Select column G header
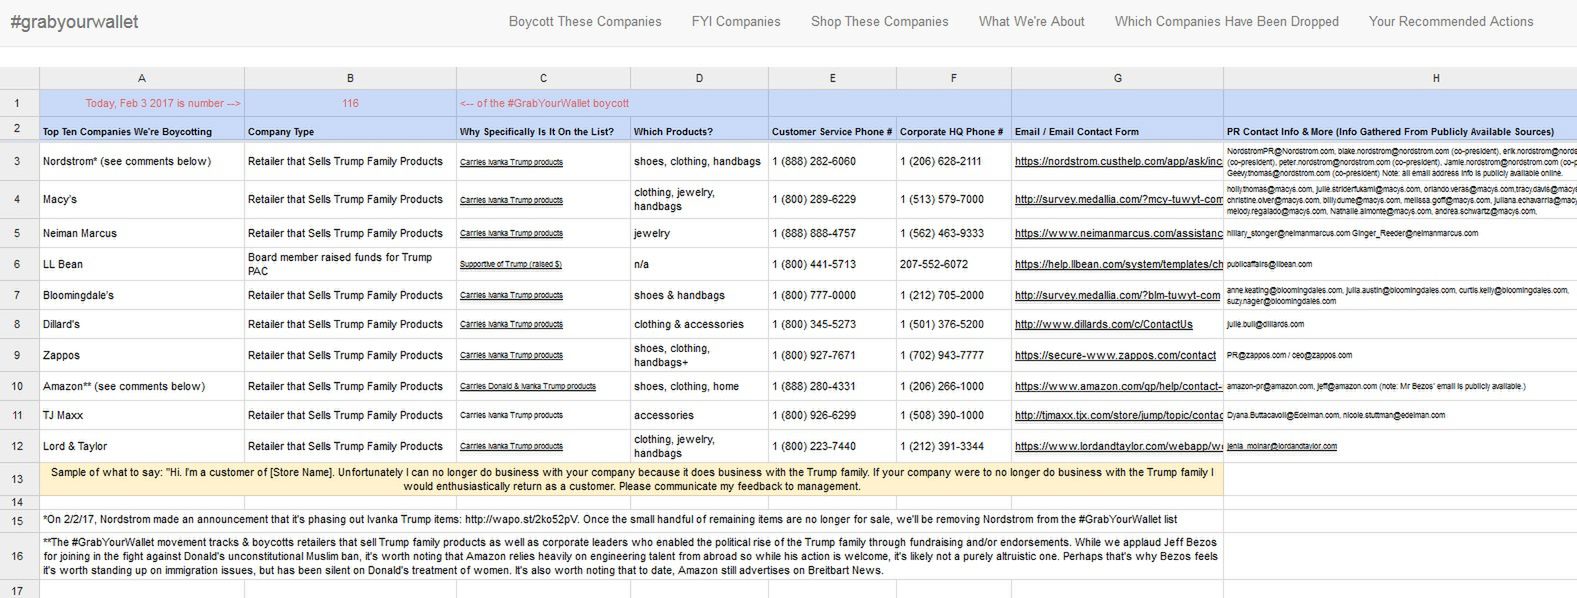The height and width of the screenshot is (598, 1577). [1117, 78]
